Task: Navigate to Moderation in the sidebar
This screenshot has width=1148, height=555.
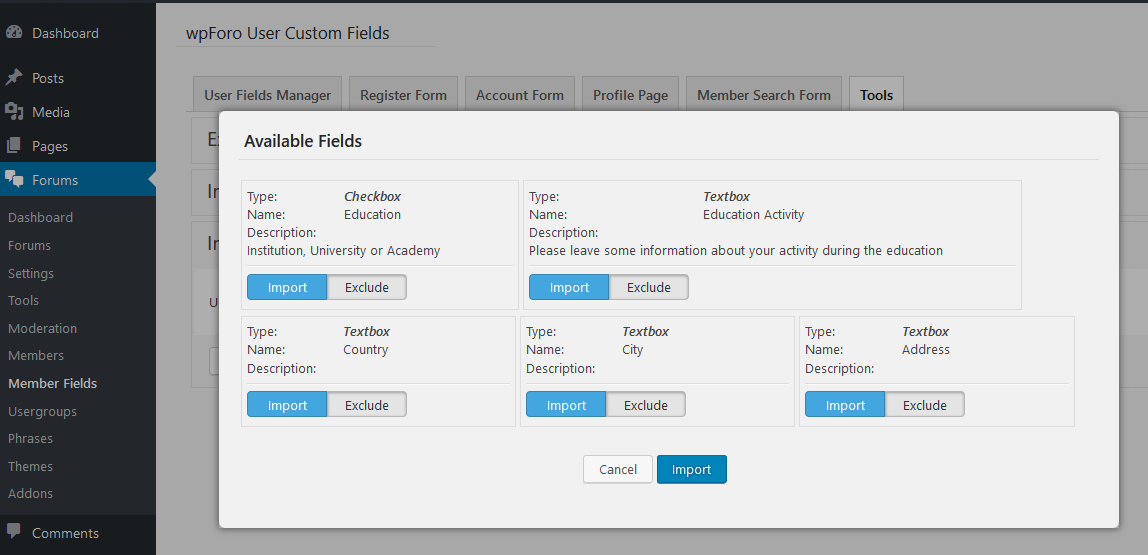Action: 42,328
